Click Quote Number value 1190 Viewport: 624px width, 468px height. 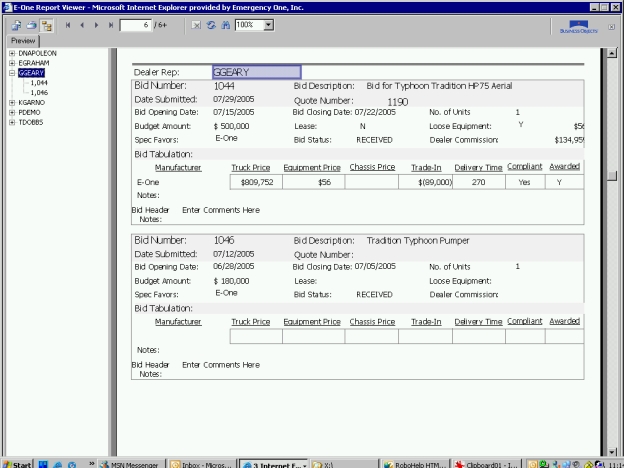click(398, 102)
